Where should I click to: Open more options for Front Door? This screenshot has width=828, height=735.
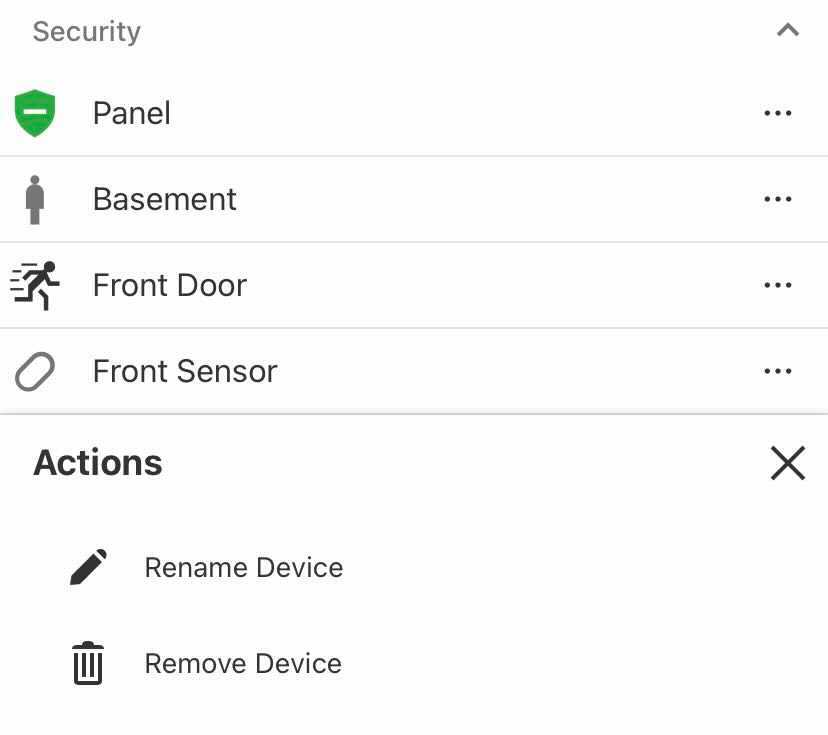pyautogui.click(x=777, y=285)
